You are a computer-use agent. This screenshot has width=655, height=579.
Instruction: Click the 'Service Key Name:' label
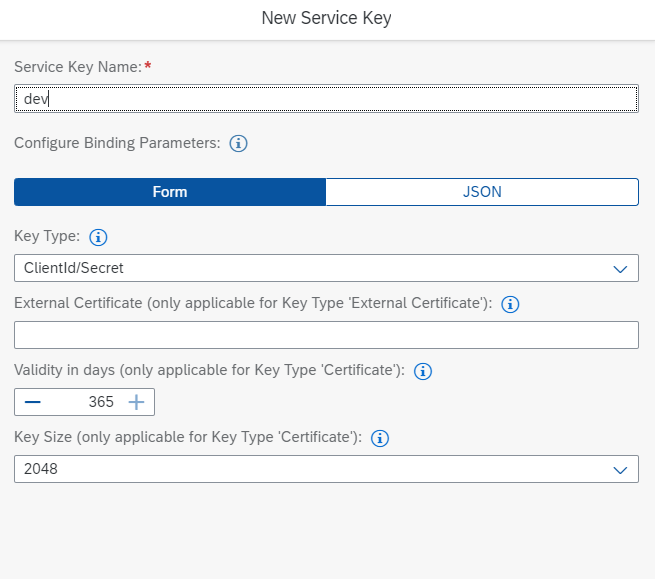point(76,67)
